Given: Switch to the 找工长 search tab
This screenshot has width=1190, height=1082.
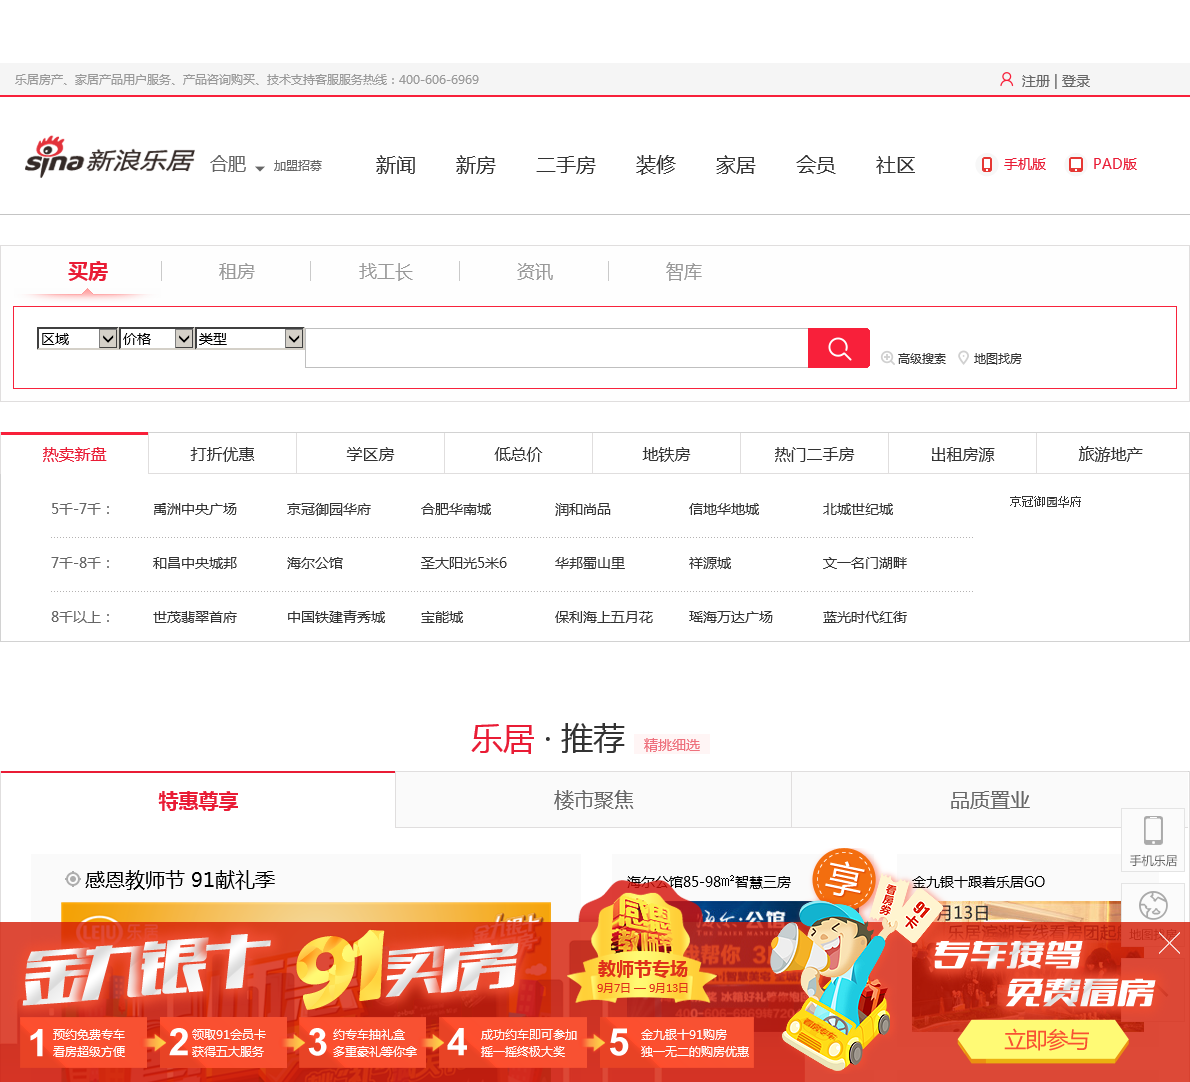Looking at the screenshot, I should tap(386, 272).
